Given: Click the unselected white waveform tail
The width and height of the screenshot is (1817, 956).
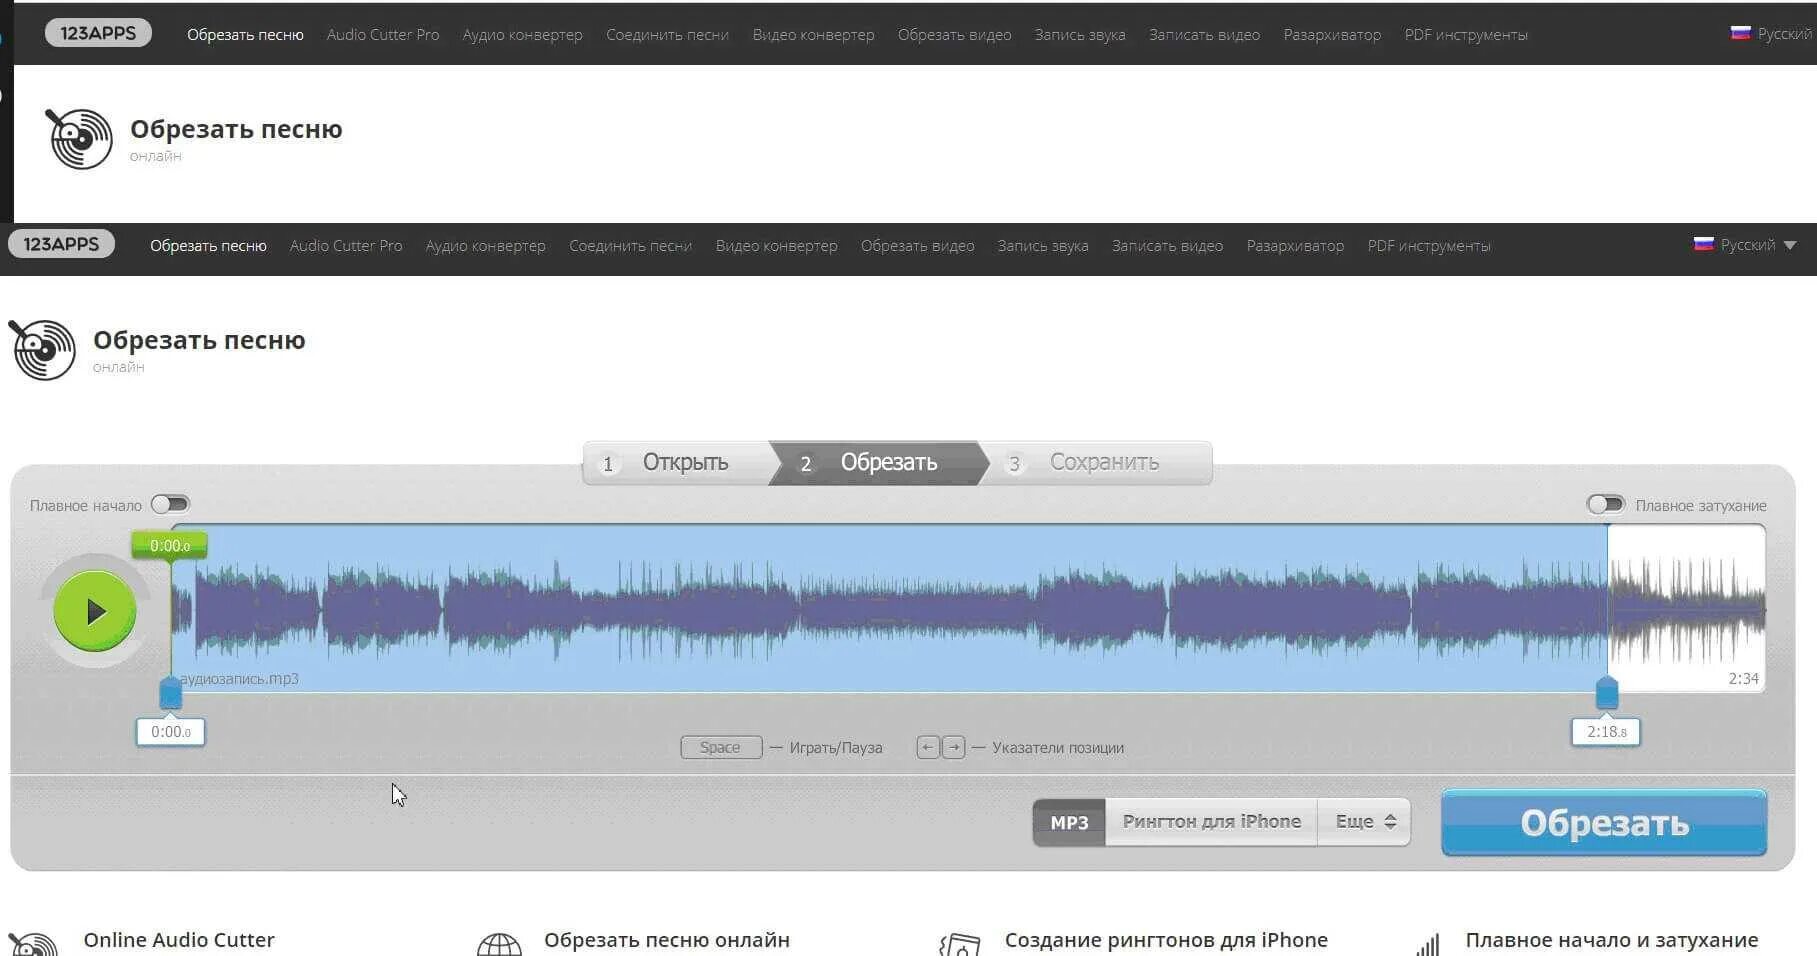Looking at the screenshot, I should coord(1686,608).
